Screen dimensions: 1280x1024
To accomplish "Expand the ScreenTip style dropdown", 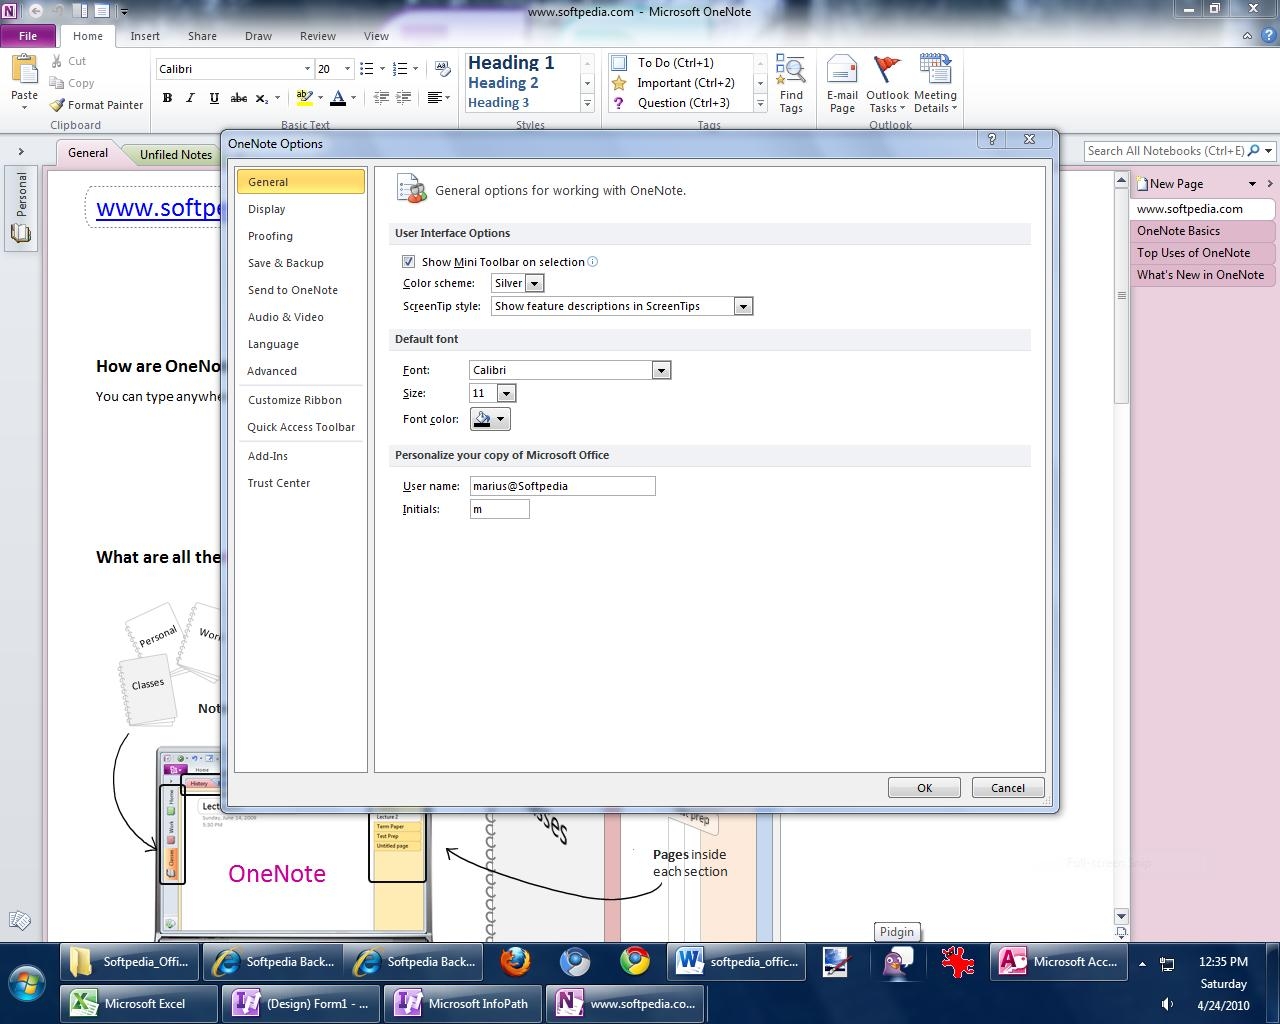I will click(x=742, y=307).
